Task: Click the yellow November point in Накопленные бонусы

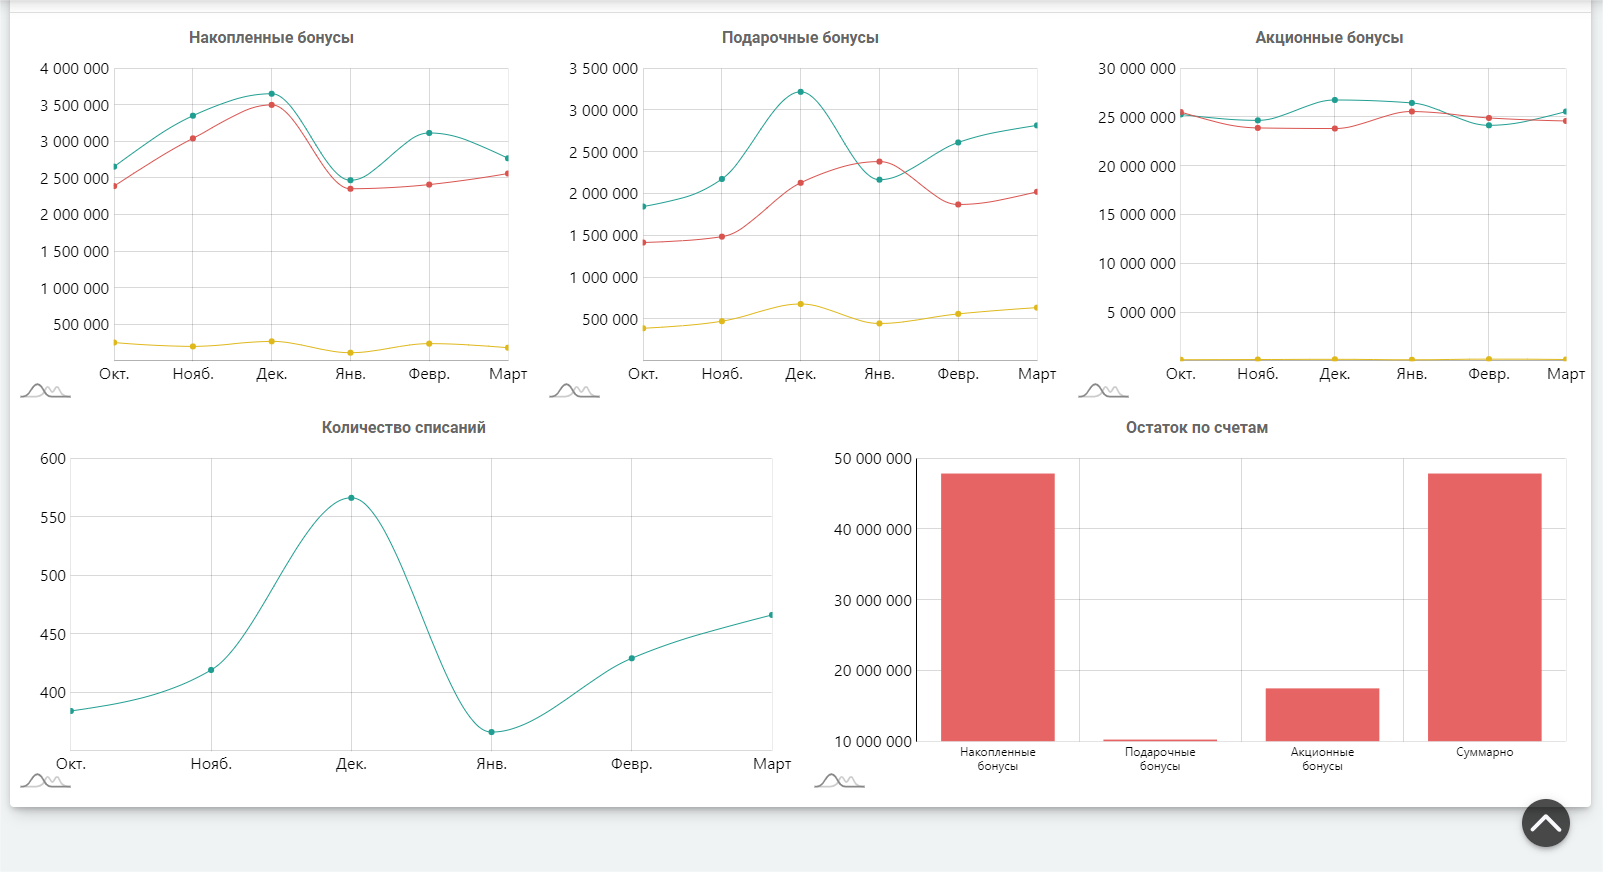Action: click(193, 347)
